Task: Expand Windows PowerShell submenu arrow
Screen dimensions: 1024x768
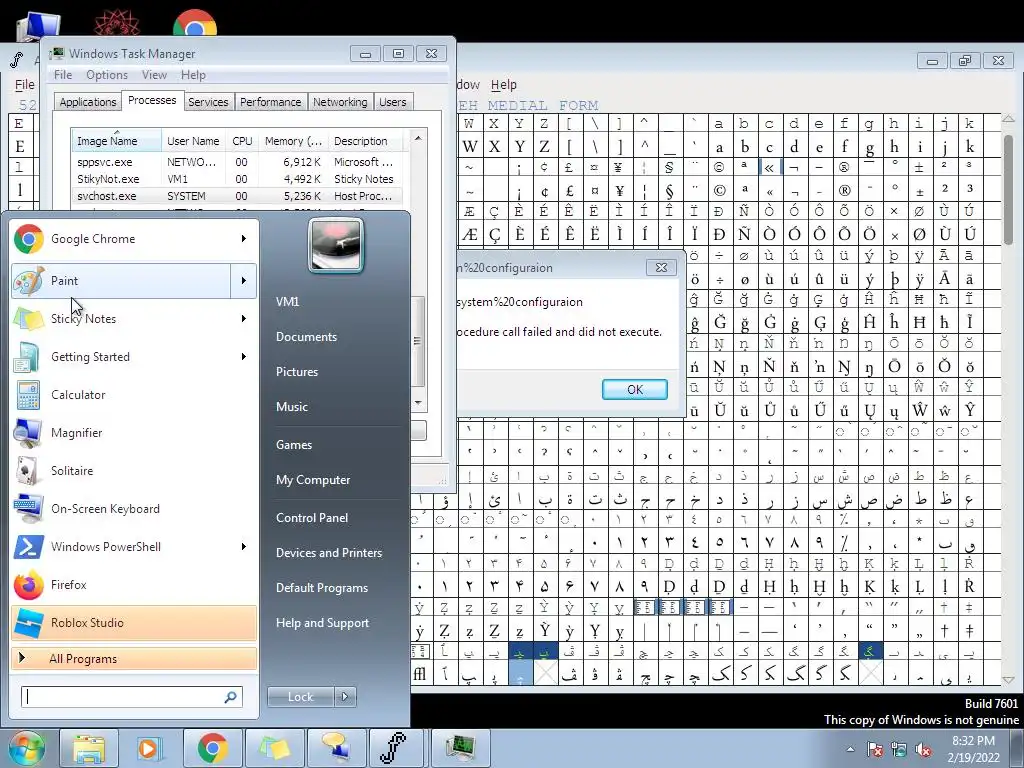Action: coord(244,547)
